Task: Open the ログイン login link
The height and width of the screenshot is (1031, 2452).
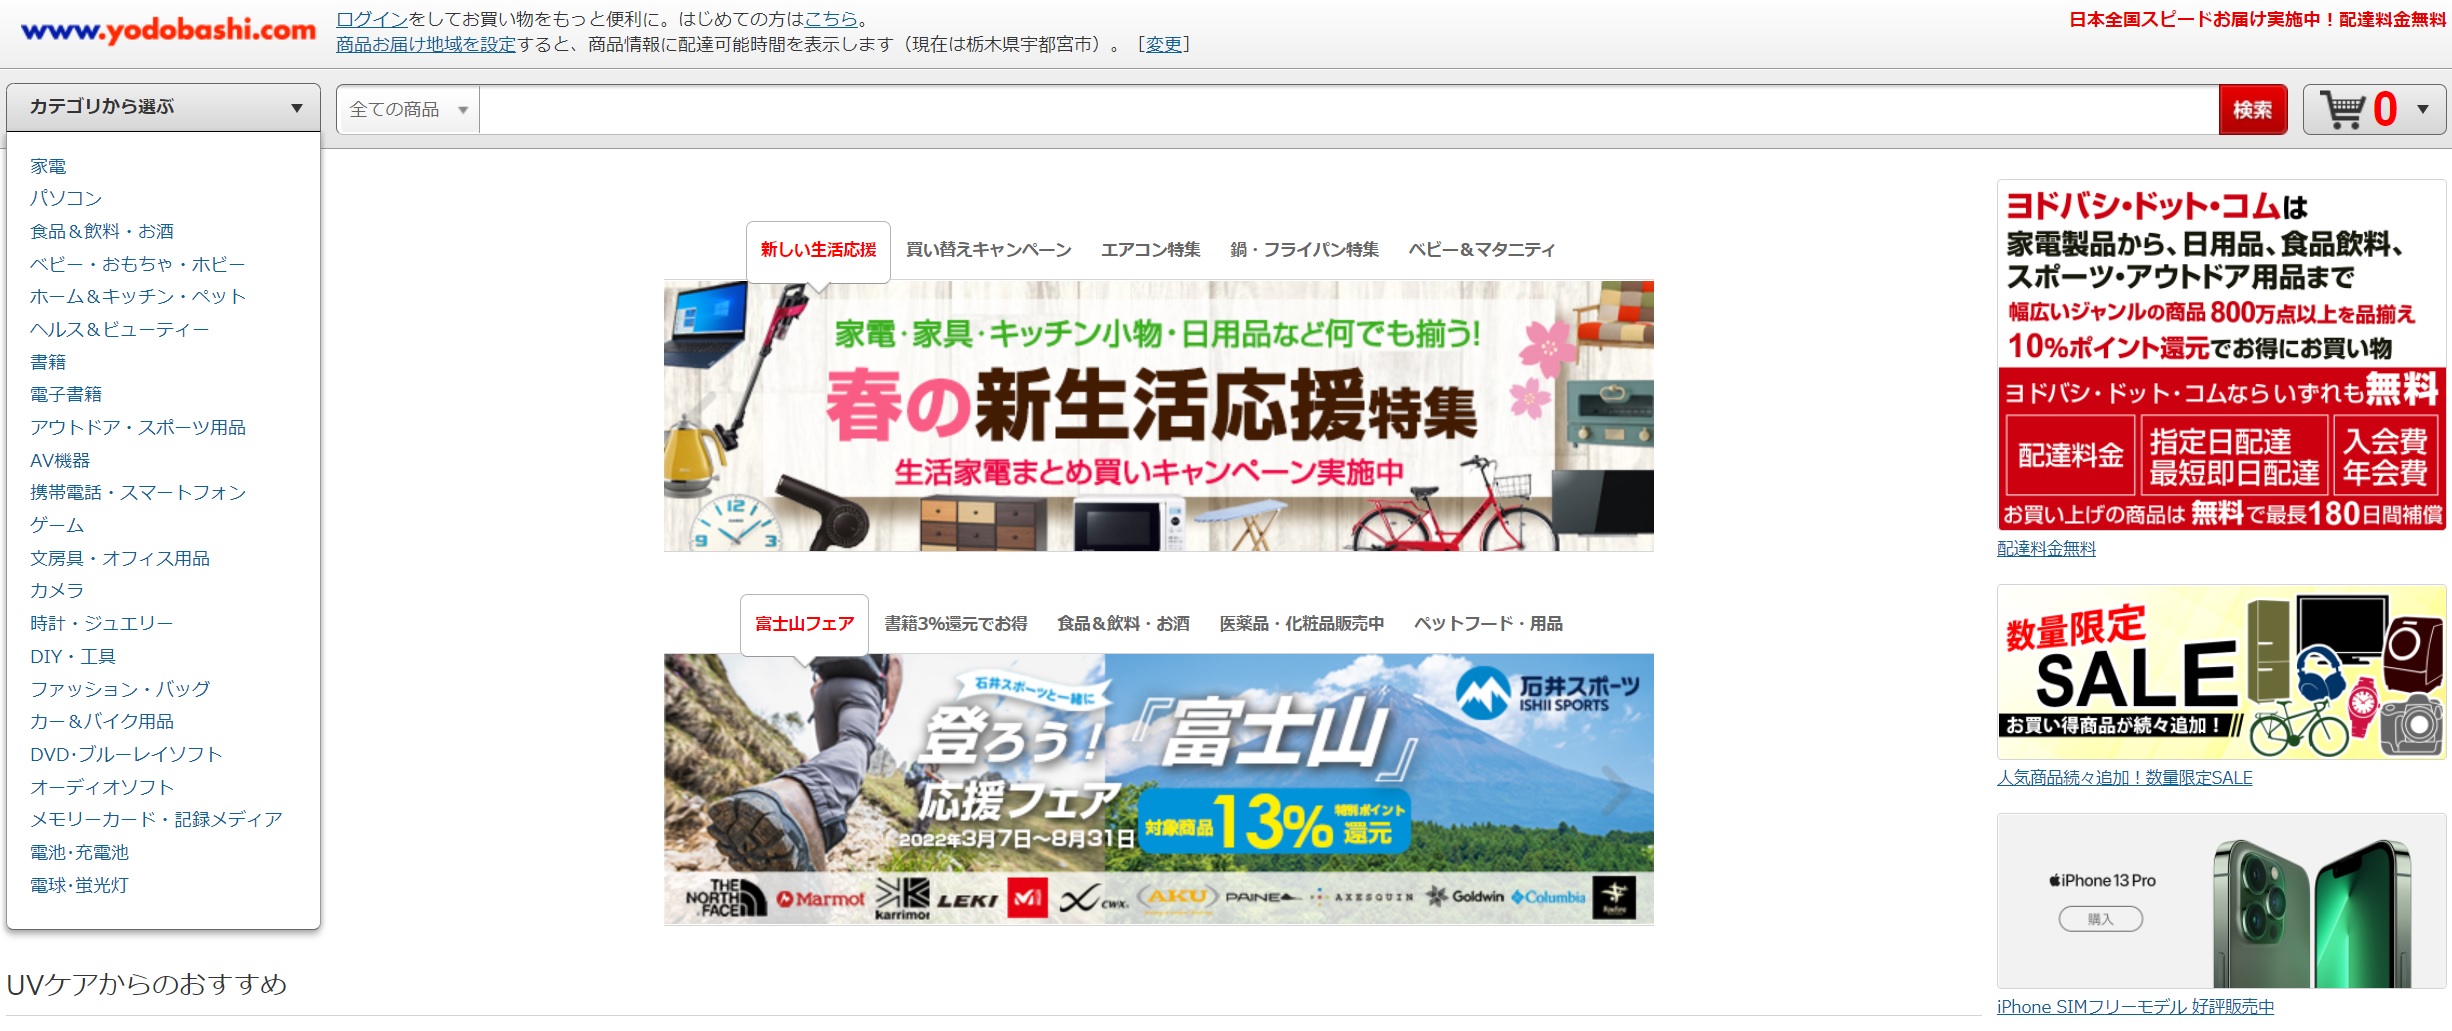Action: [371, 19]
